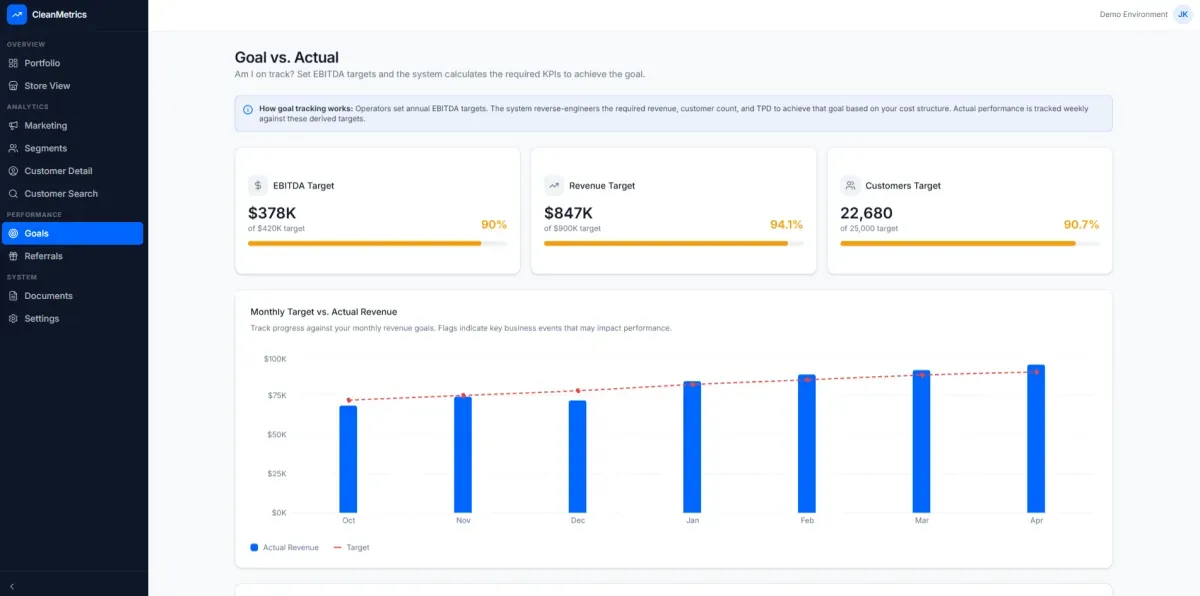This screenshot has height=596, width=1200.
Task: Click the Segments people icon
Action: pyautogui.click(x=14, y=148)
